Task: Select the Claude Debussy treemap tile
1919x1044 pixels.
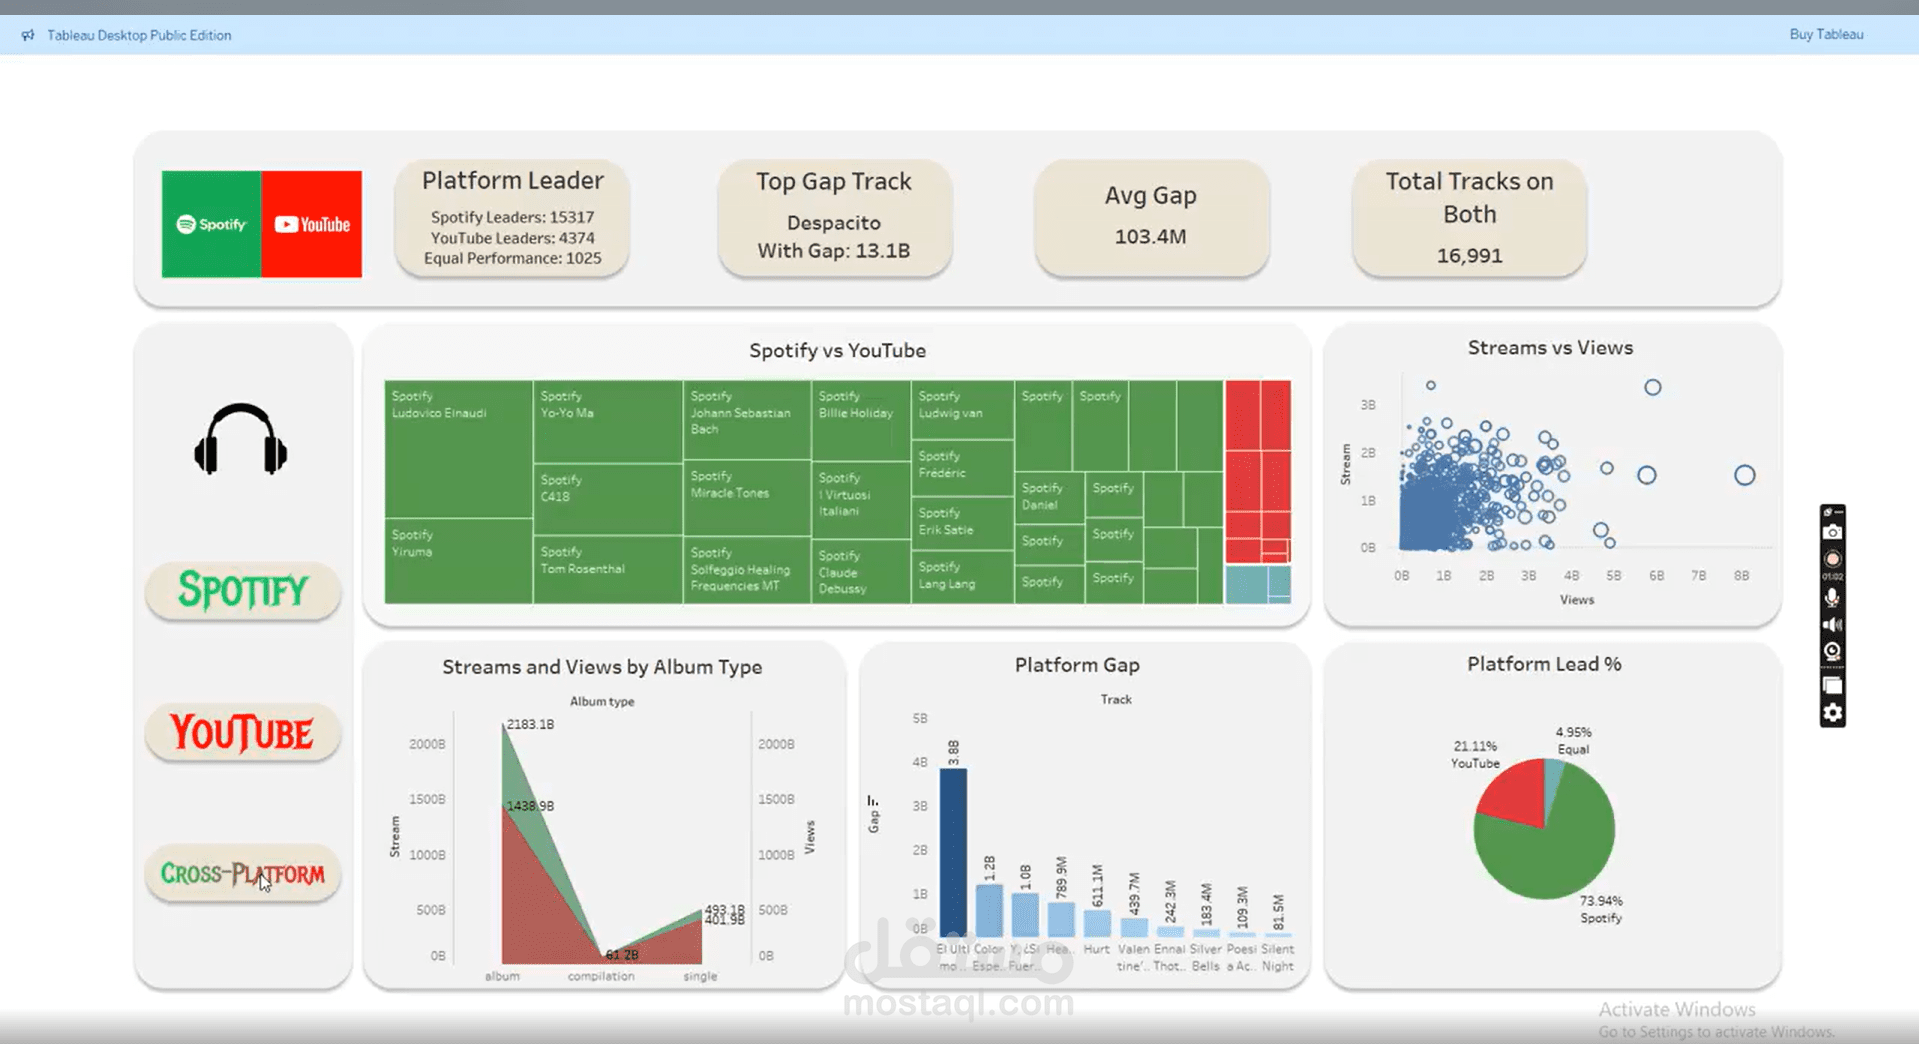Action: point(861,572)
